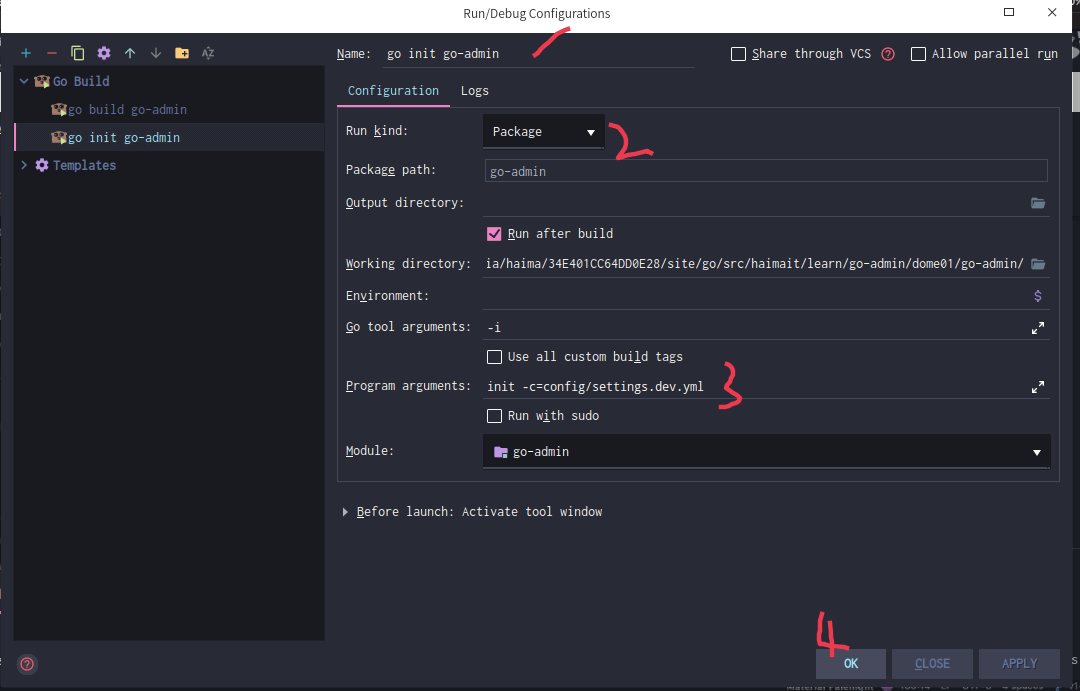Browse for the Working directory folder
This screenshot has width=1080, height=691.
coord(1037,264)
